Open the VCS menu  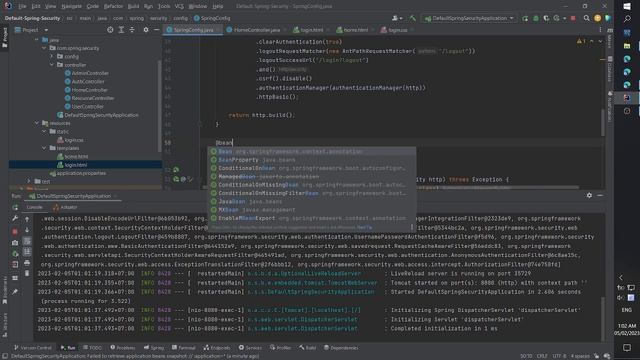click(179, 6)
